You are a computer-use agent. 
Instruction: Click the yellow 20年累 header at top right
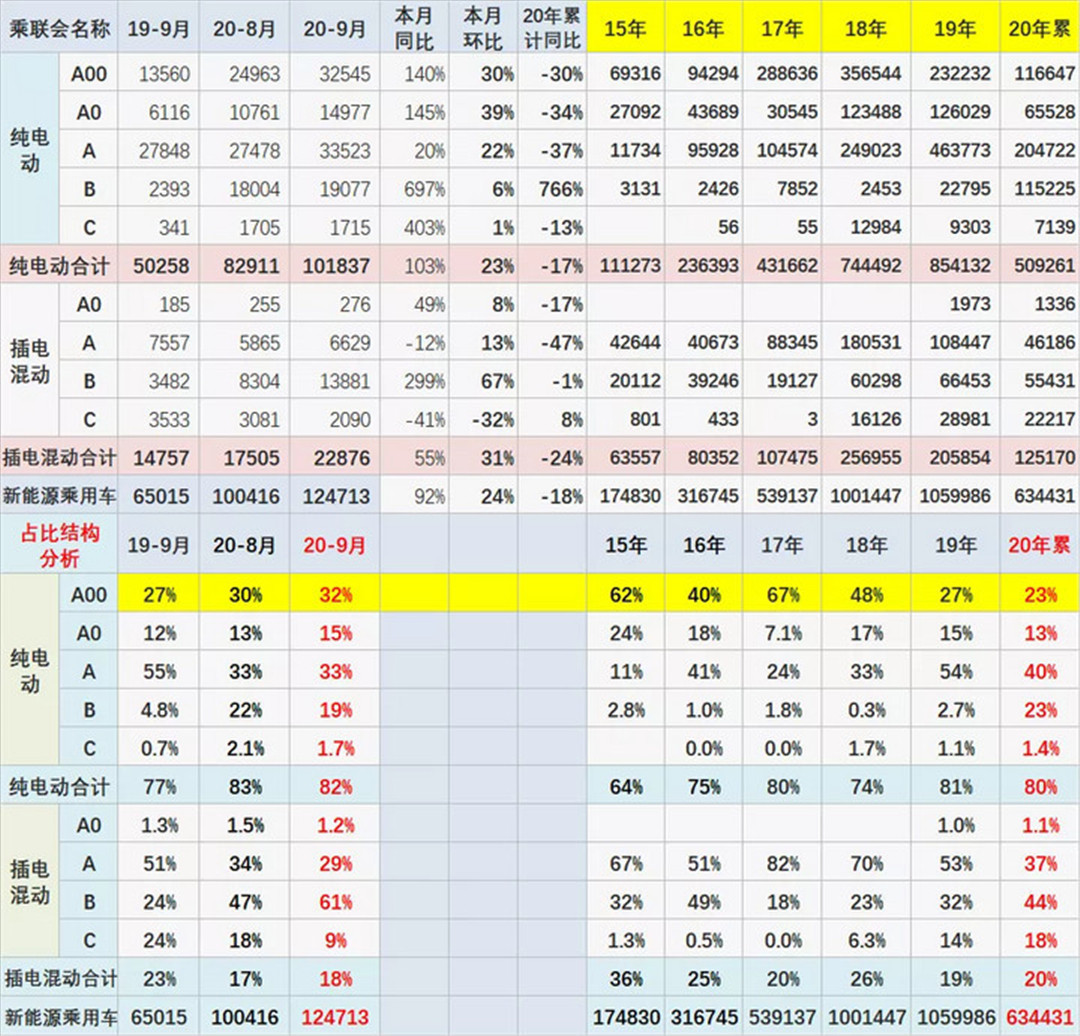(x=1040, y=28)
